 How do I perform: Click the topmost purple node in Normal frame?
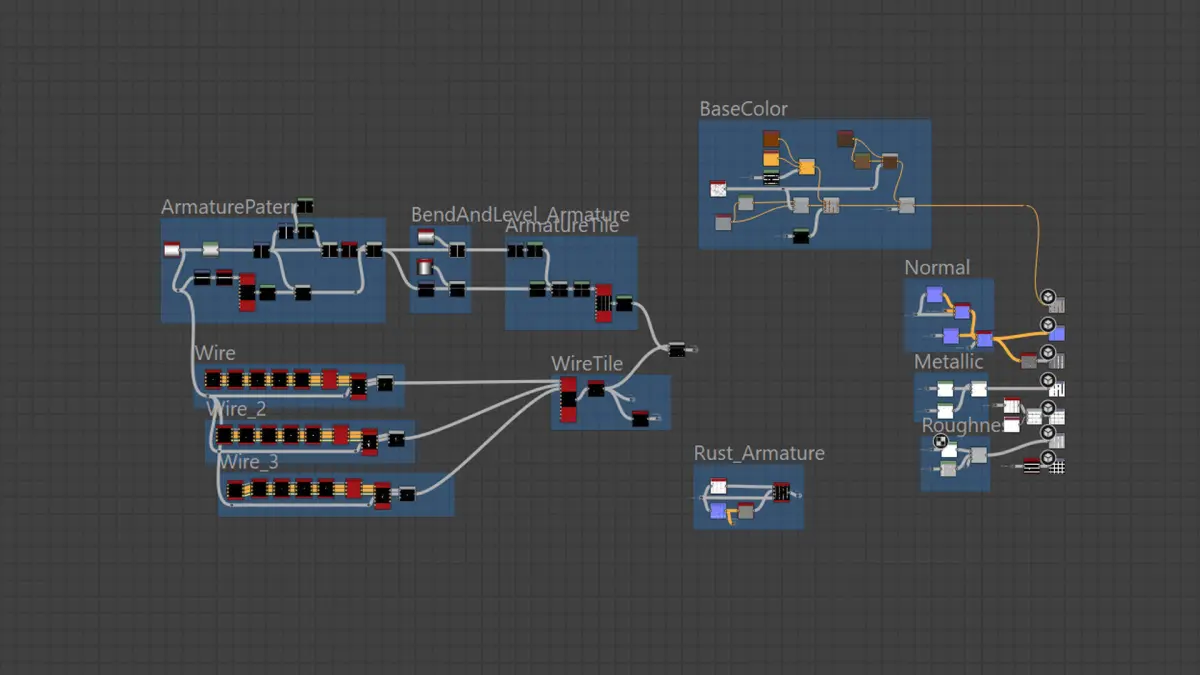coord(934,294)
